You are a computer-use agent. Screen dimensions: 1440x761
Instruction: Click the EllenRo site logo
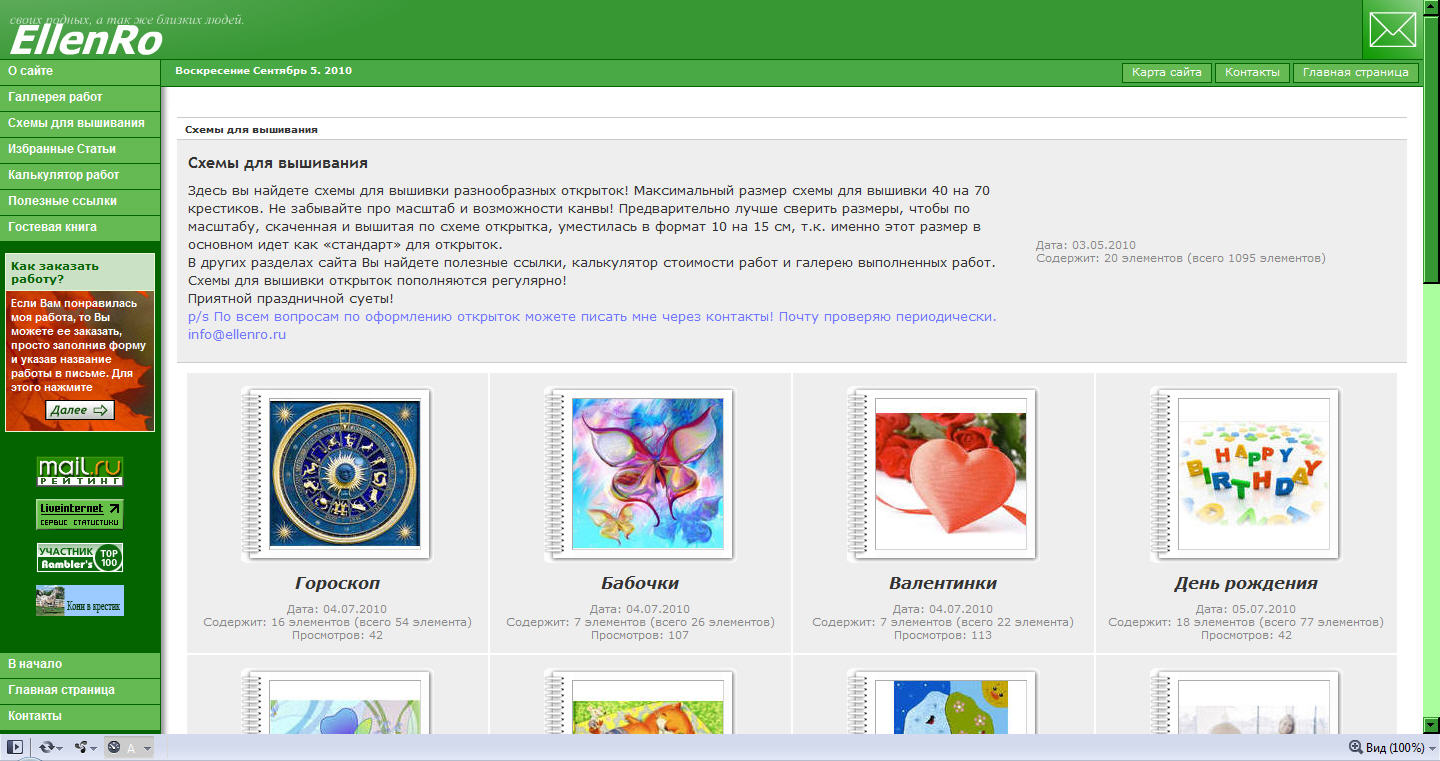pyautogui.click(x=86, y=39)
